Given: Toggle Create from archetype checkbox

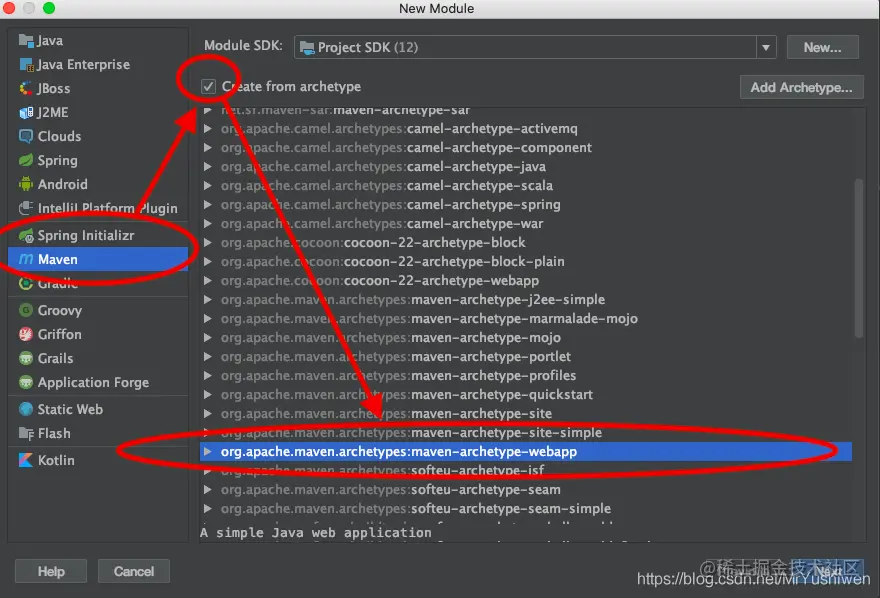Looking at the screenshot, I should pos(208,86).
